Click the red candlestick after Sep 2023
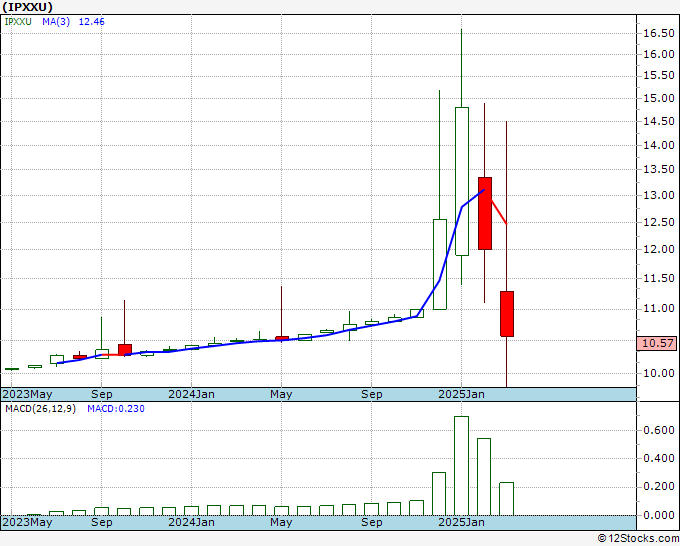 point(125,350)
